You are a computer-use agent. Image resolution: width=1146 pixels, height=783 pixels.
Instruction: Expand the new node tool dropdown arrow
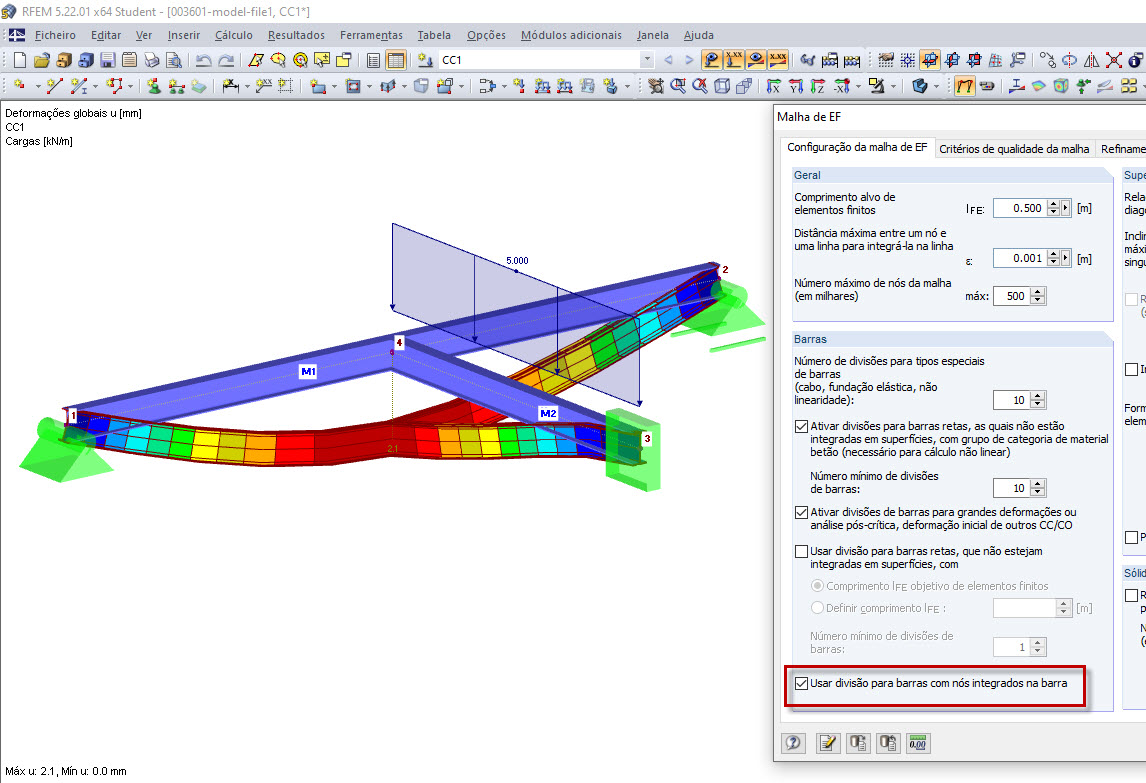point(37,86)
